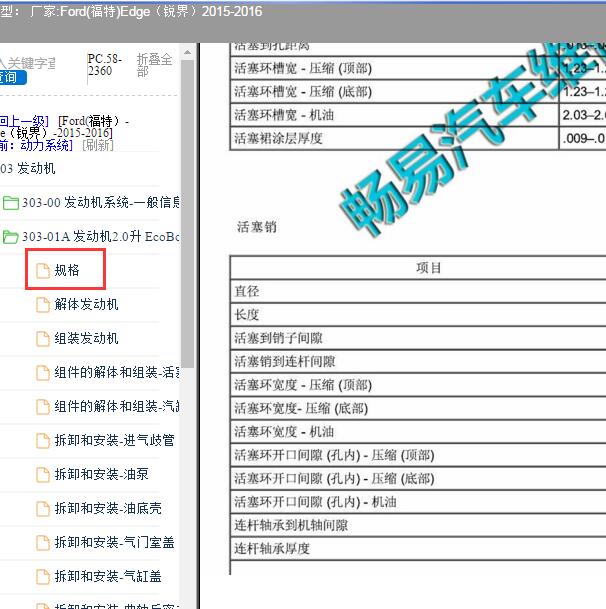Open 拆卸和安装-进气歧管 entry

(115, 440)
